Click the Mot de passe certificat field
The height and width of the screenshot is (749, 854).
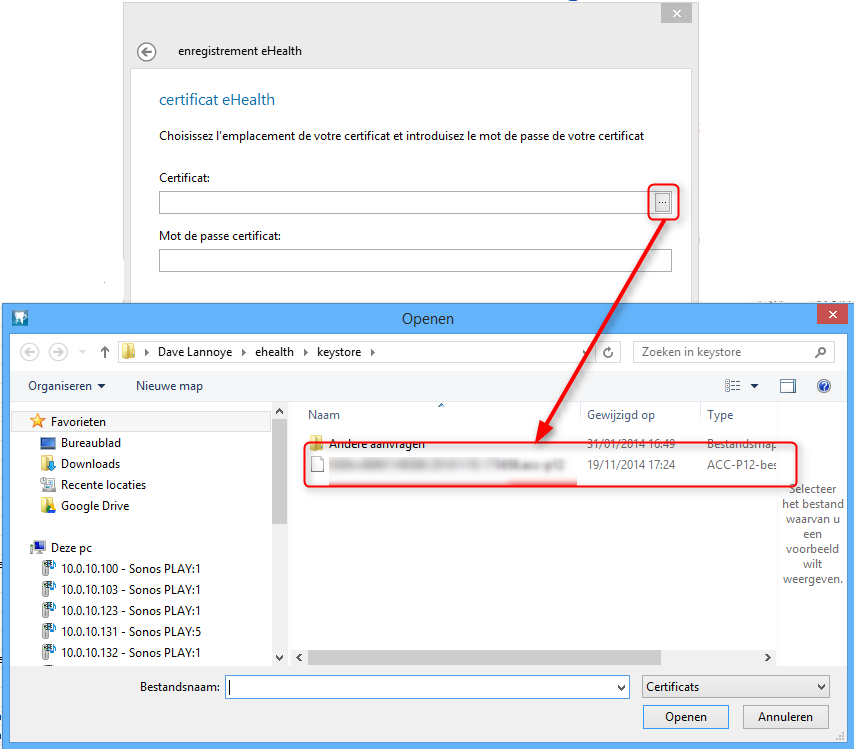(415, 261)
